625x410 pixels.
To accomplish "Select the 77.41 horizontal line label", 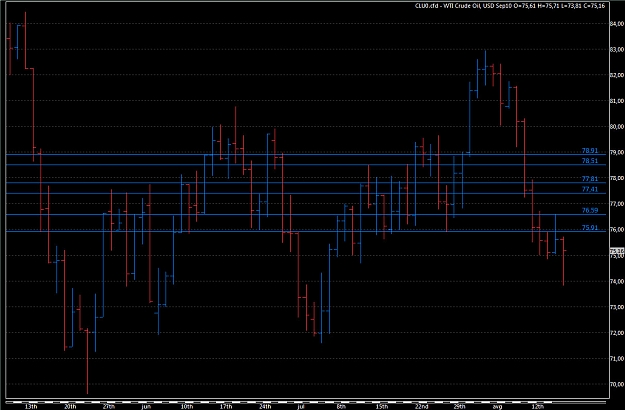I will (590, 189).
